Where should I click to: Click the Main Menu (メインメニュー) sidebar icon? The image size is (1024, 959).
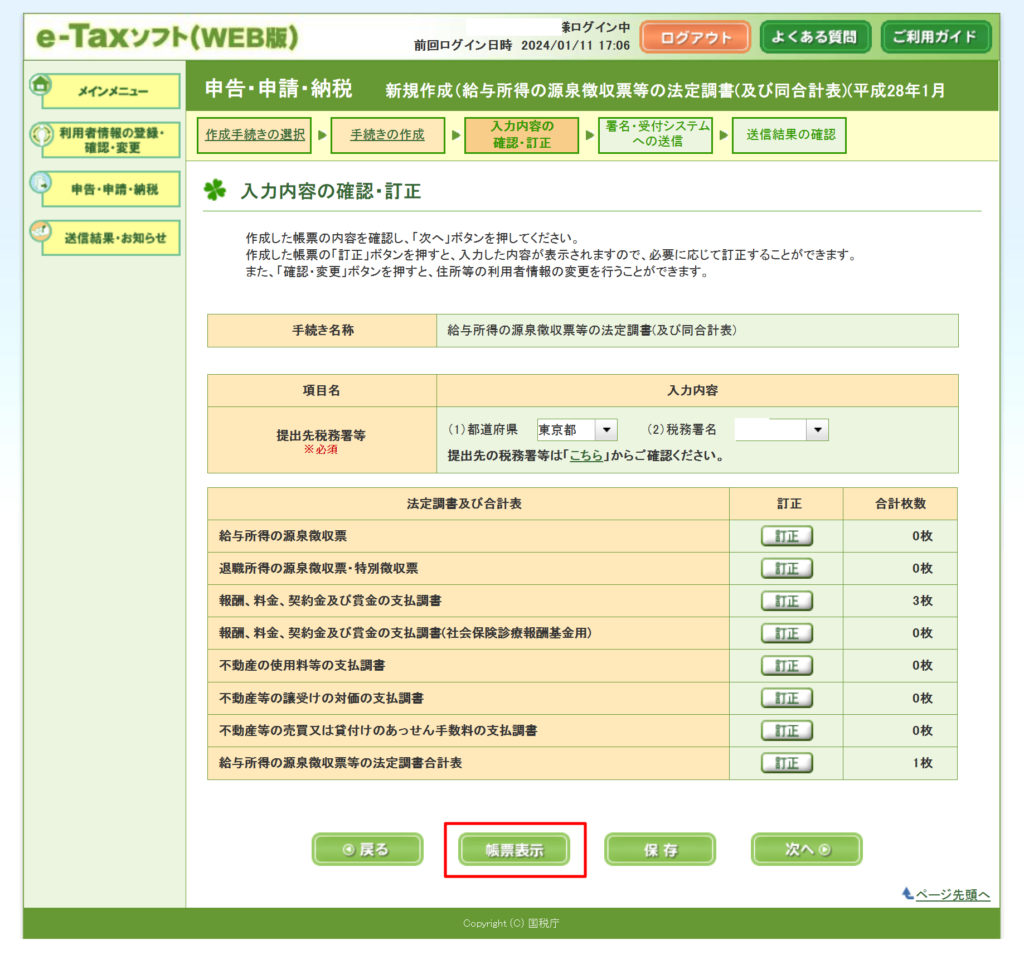pyautogui.click(x=42, y=86)
